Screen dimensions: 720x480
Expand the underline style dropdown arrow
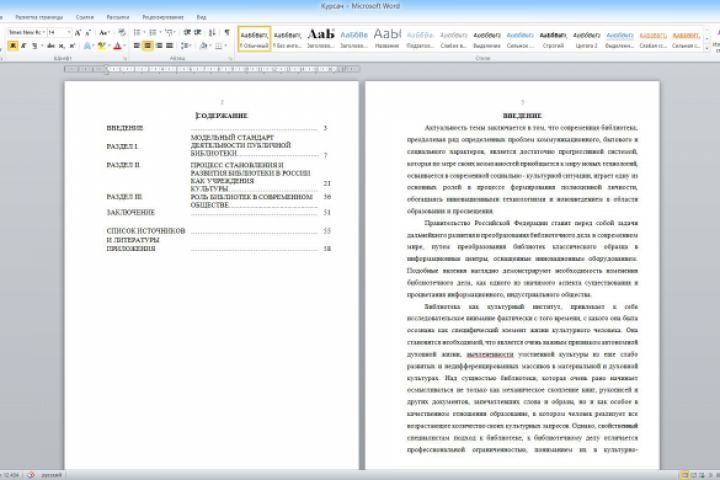(42, 45)
